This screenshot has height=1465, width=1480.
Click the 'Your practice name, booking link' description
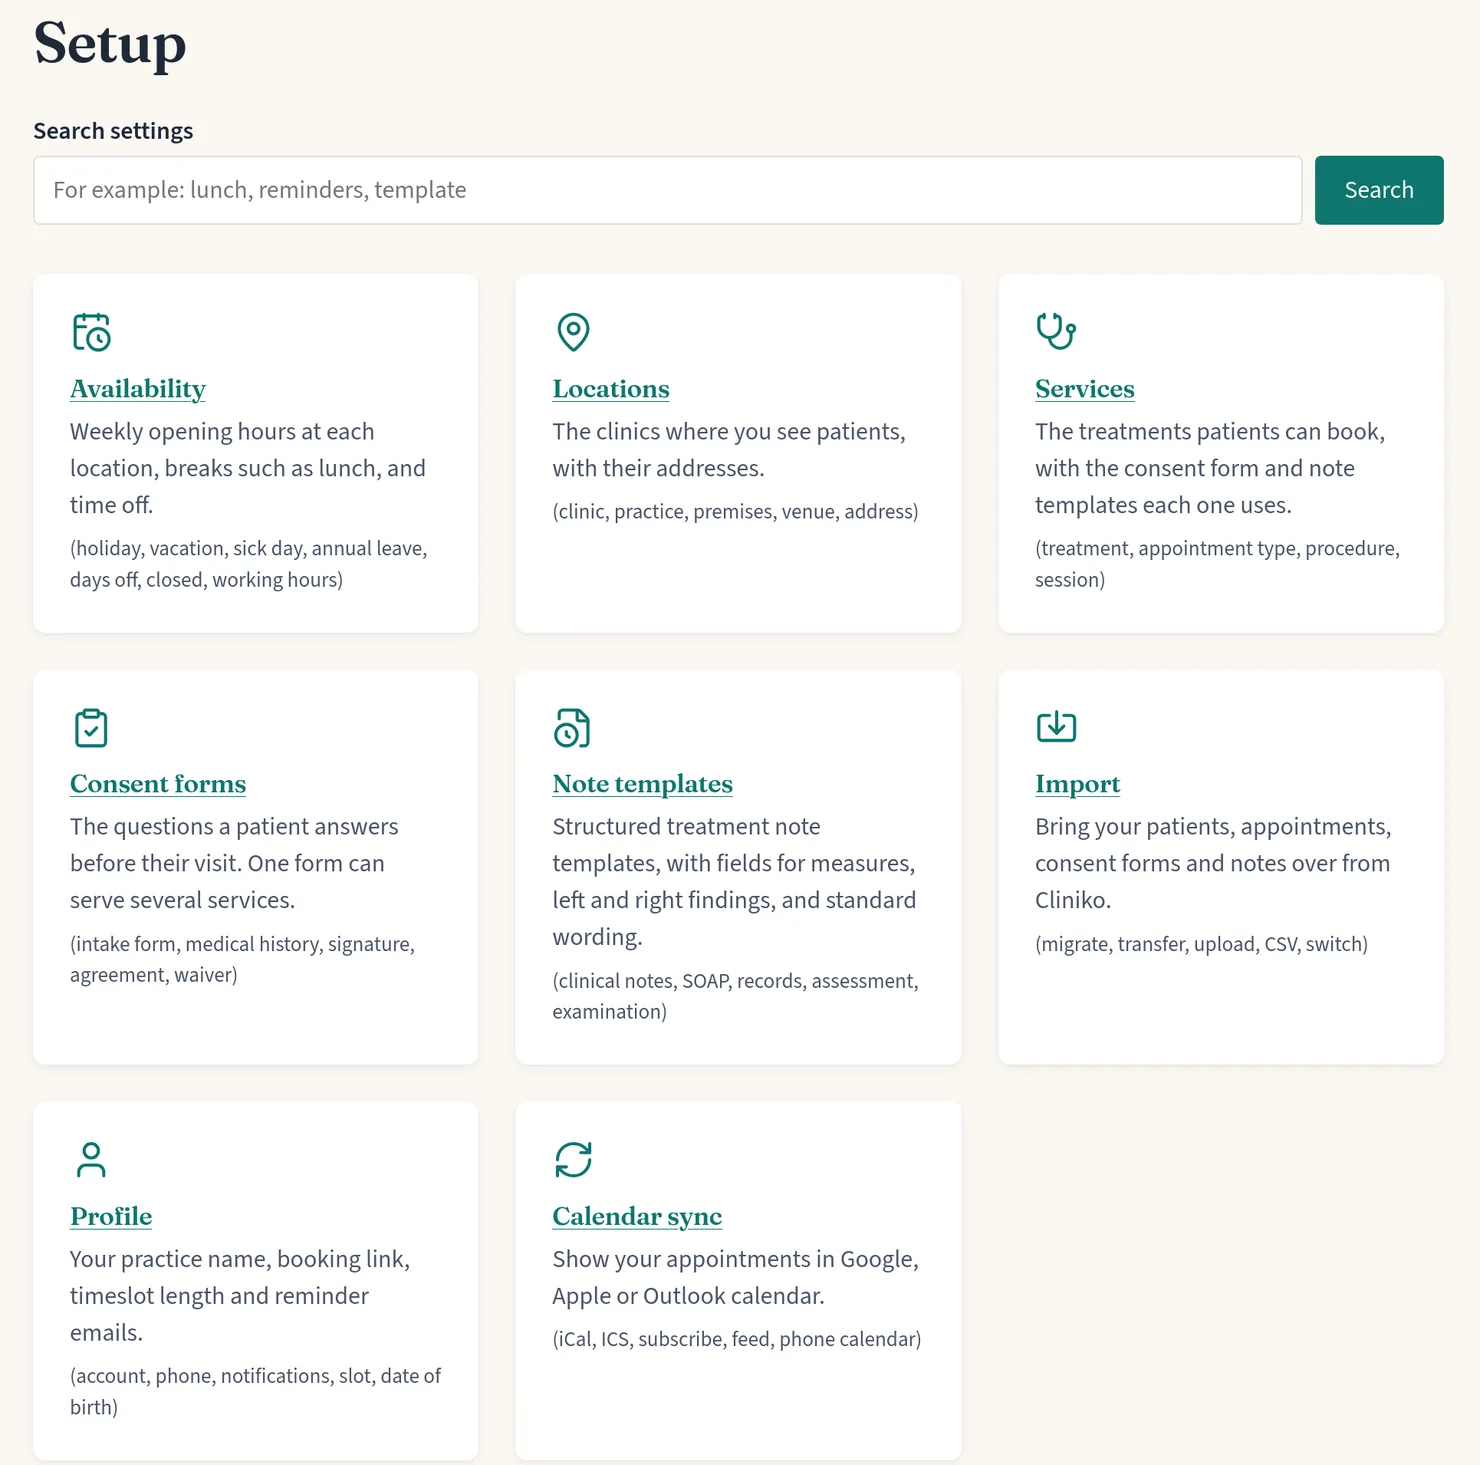click(x=240, y=1296)
